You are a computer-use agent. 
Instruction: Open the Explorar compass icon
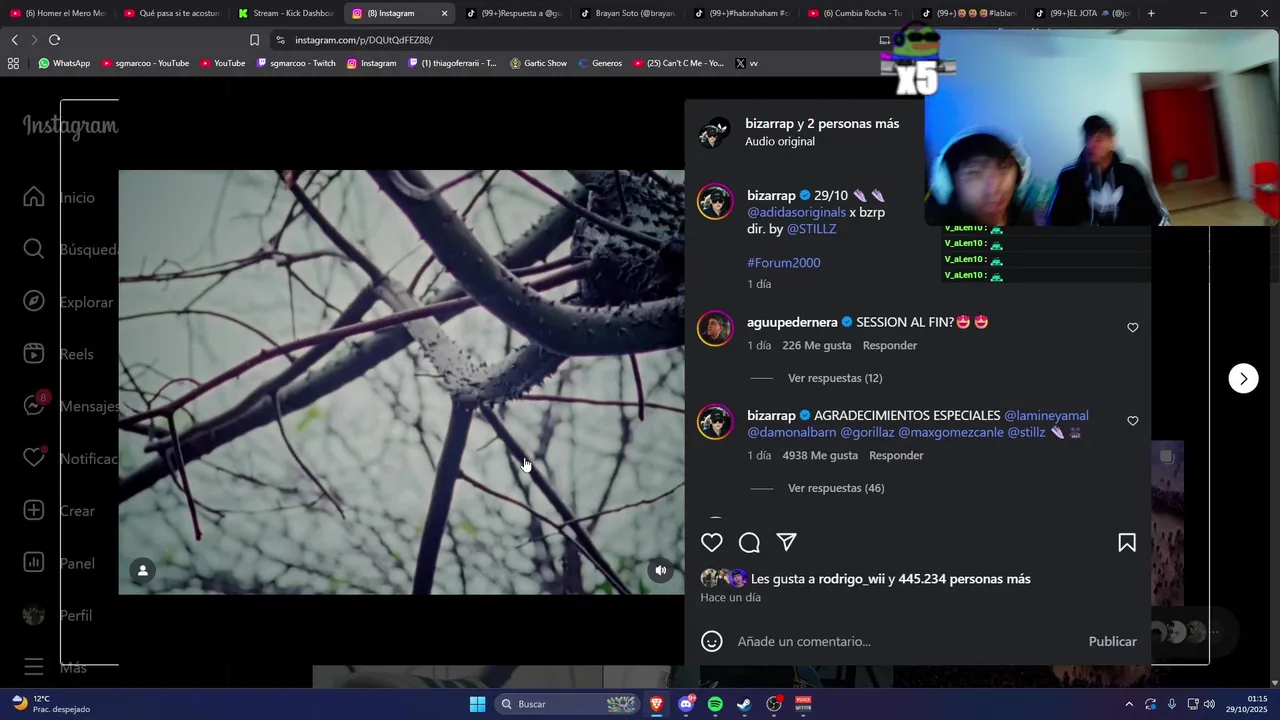tap(34, 302)
